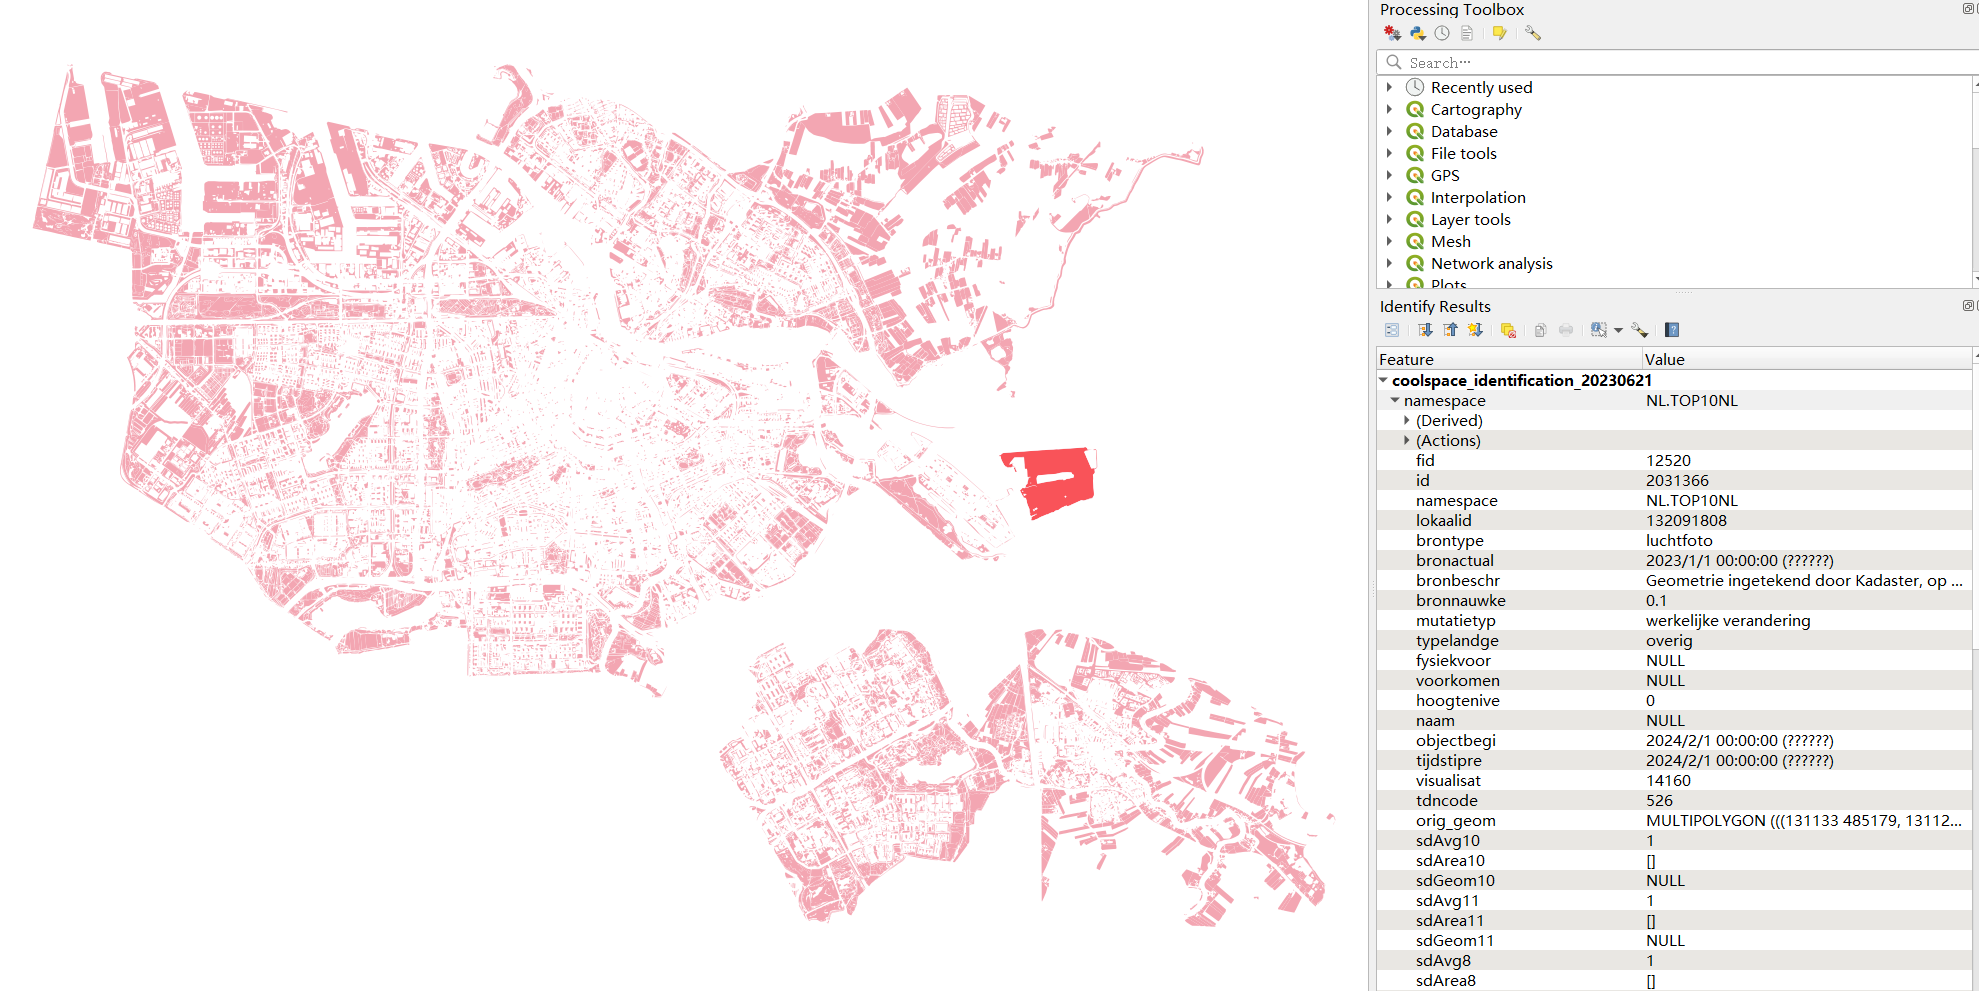The width and height of the screenshot is (1979, 991).
Task: Open the identify settings wrench
Action: click(x=1639, y=330)
